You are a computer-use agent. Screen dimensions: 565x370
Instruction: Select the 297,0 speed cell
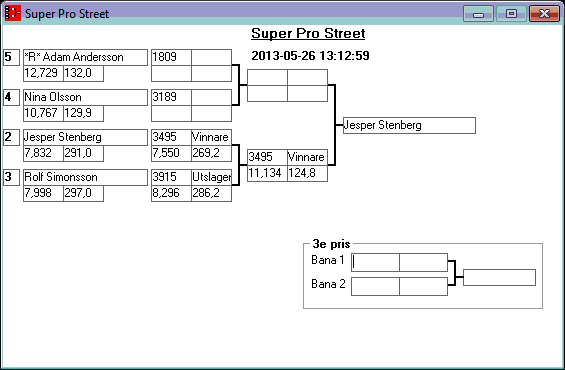[x=84, y=193]
